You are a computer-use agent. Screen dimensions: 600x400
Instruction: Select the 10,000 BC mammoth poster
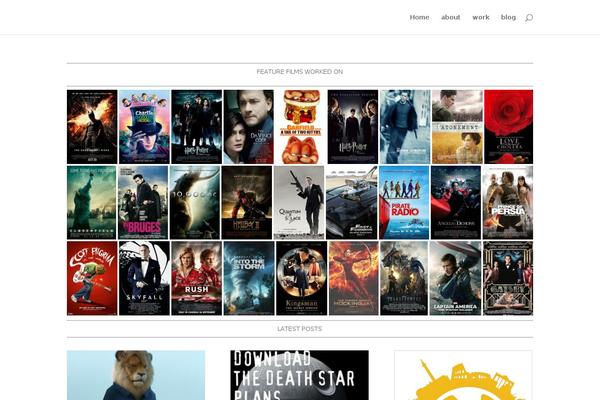coord(195,202)
